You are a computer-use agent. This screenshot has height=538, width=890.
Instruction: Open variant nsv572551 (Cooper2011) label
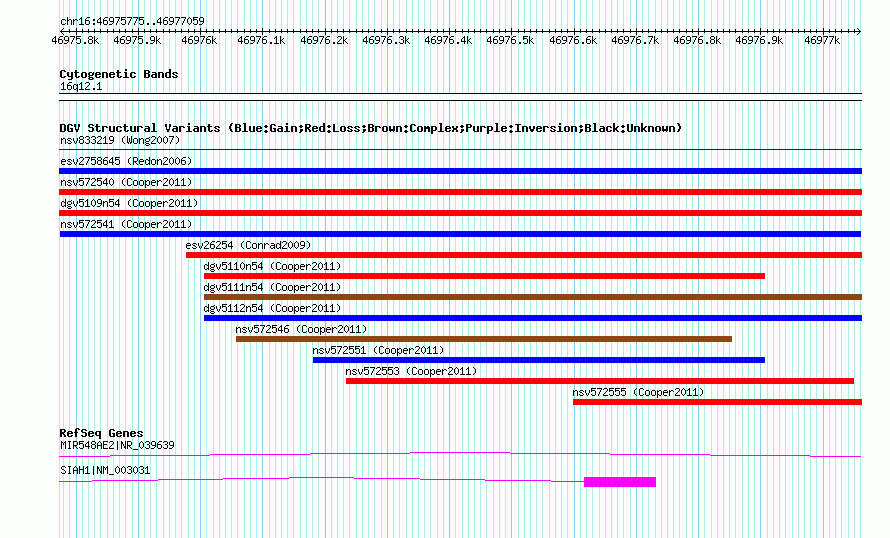[378, 350]
